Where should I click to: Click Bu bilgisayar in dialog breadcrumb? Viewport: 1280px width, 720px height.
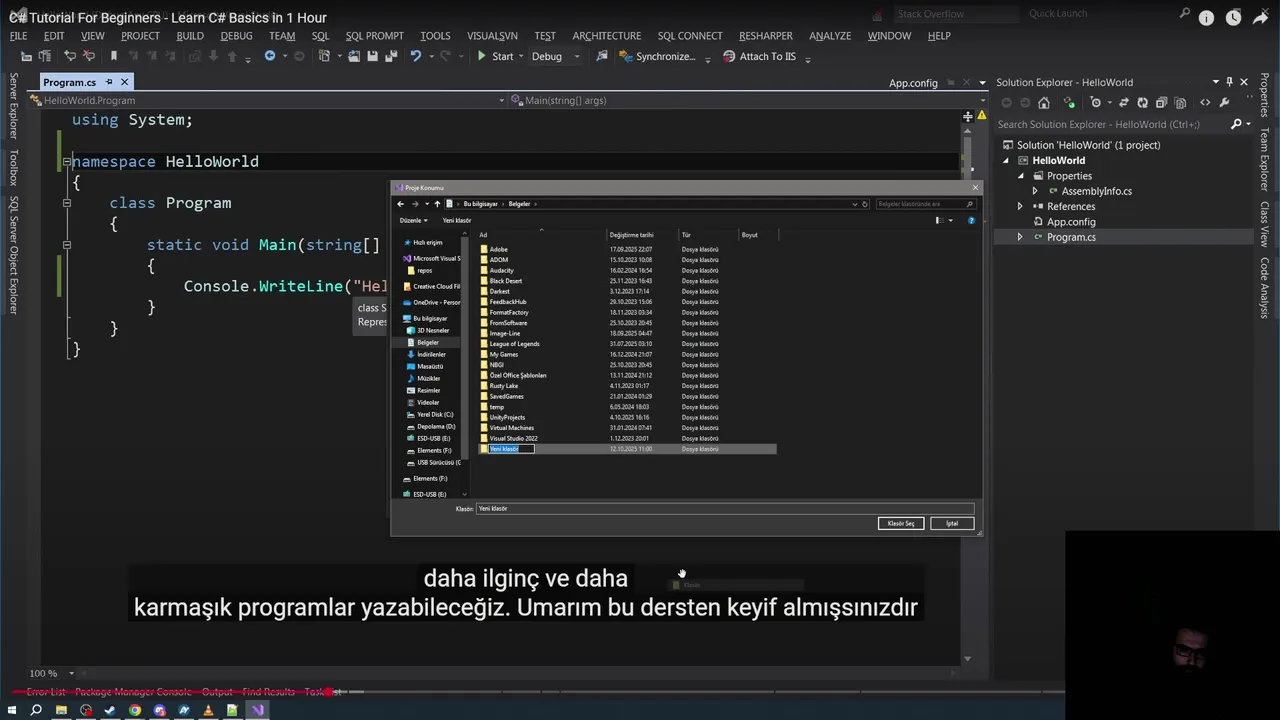480,204
